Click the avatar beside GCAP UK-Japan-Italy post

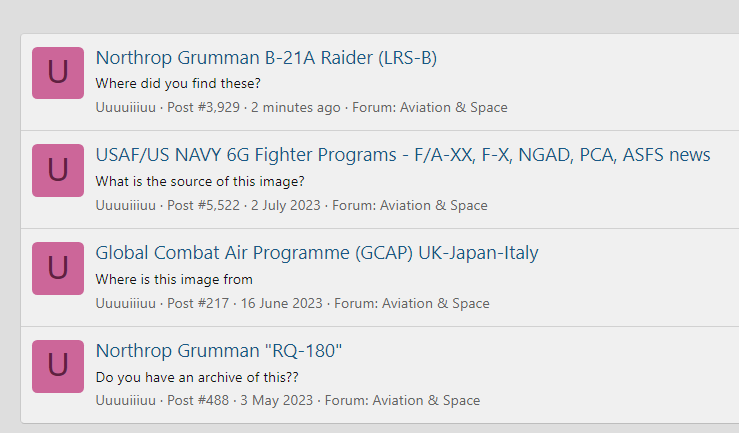click(x=58, y=269)
